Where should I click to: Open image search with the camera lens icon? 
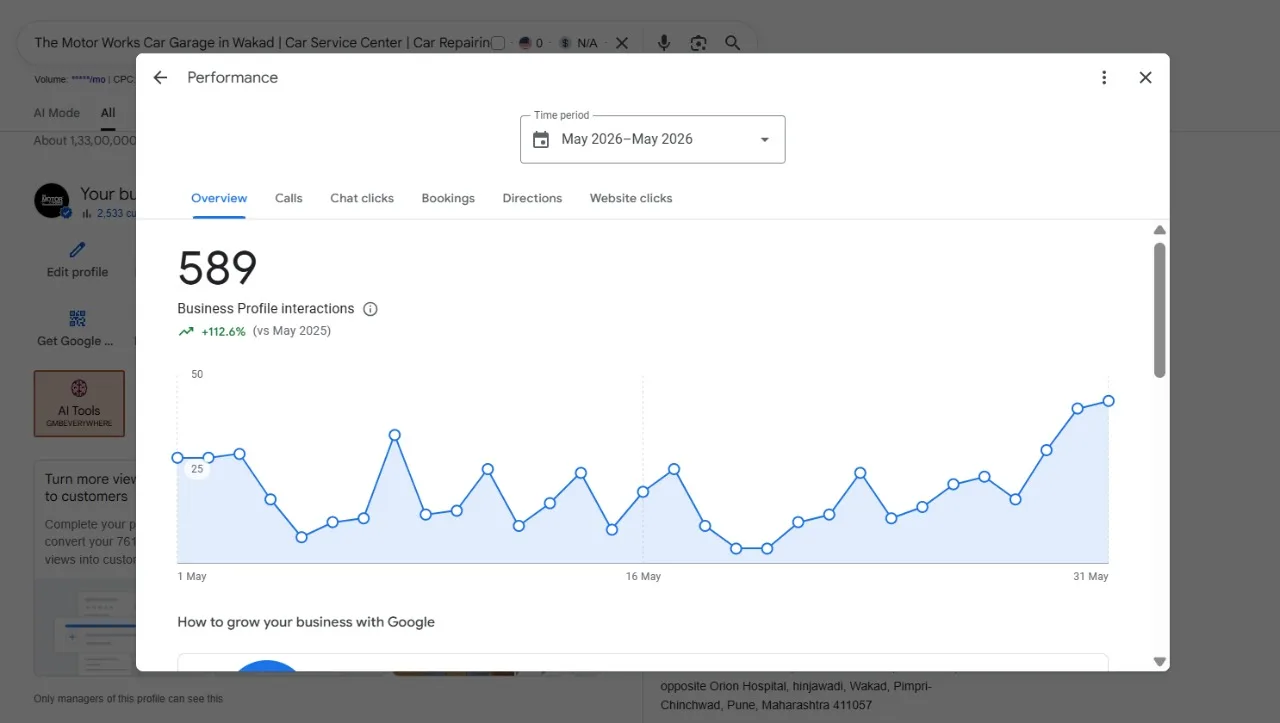[x=698, y=43]
